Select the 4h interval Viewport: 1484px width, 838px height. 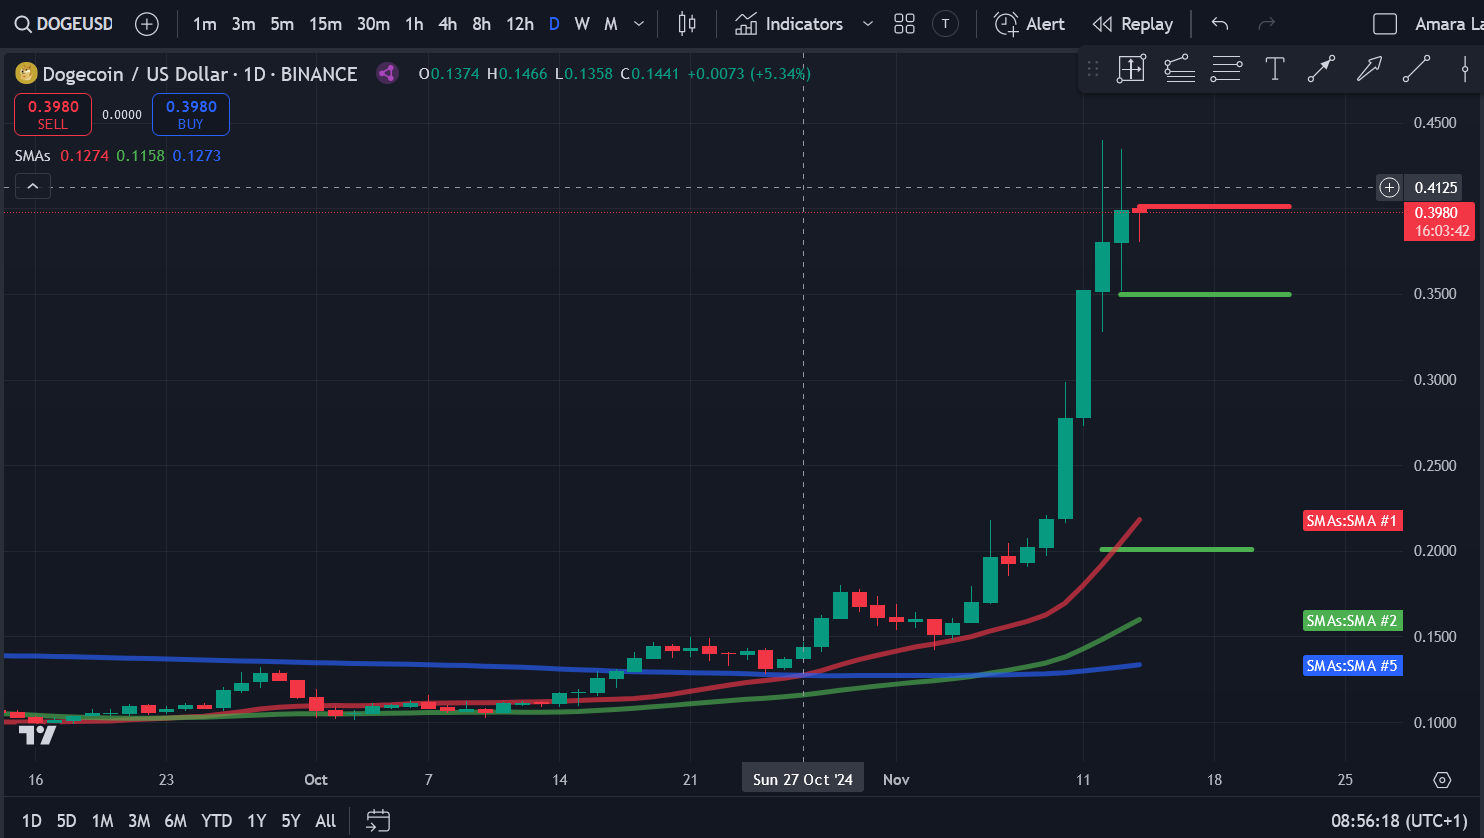[x=448, y=24]
